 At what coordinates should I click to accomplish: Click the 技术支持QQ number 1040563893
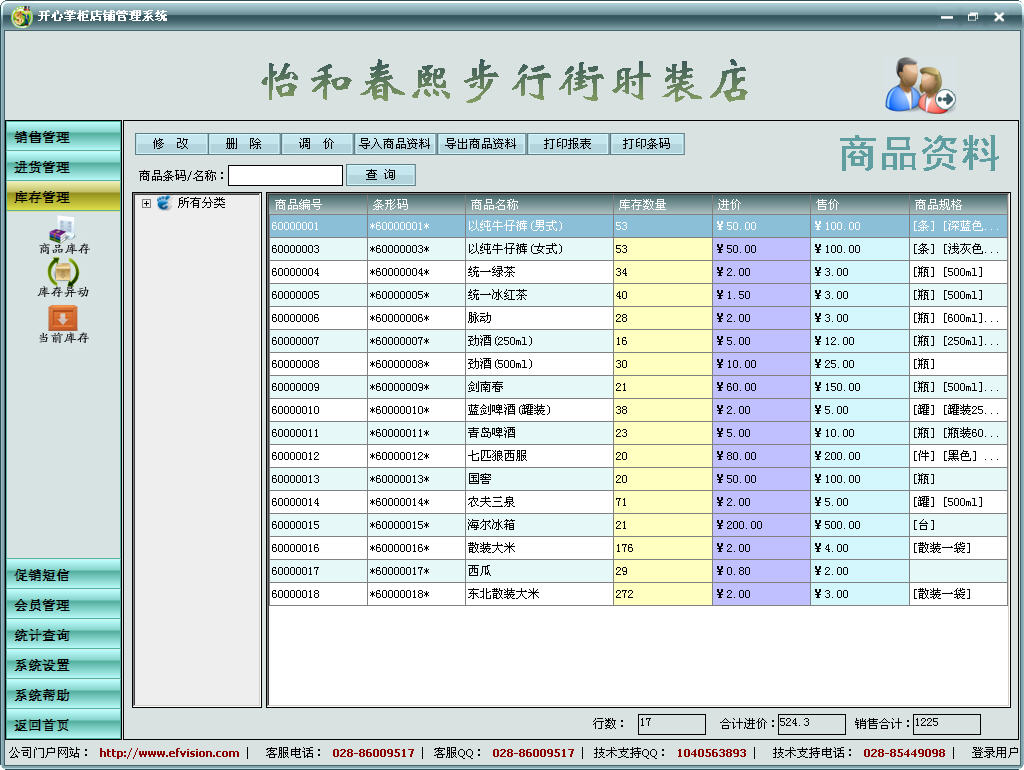coord(711,753)
